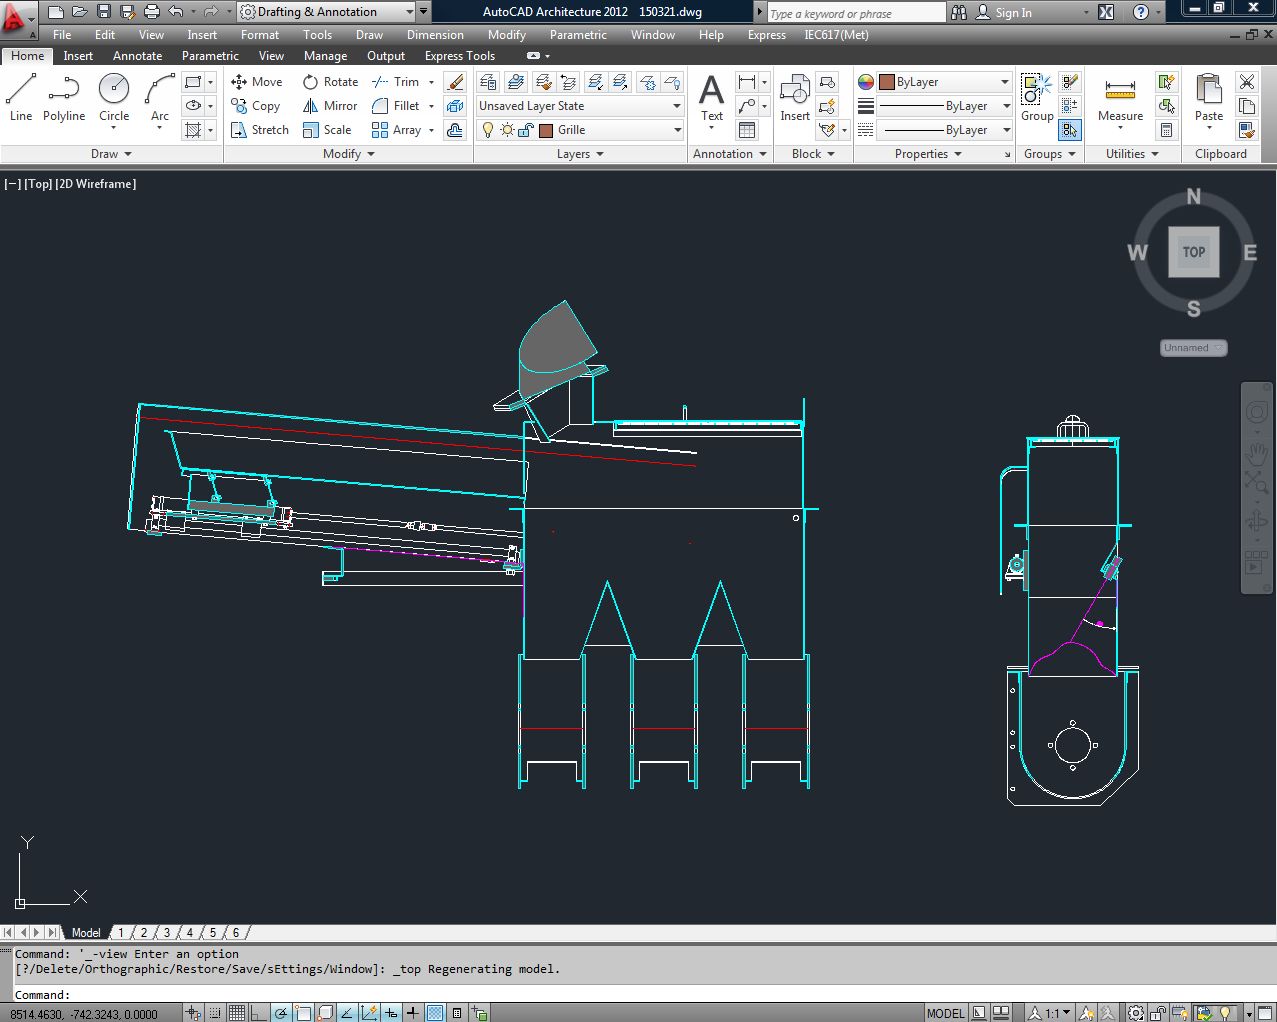
Task: Open the Dimension menu
Action: point(435,35)
